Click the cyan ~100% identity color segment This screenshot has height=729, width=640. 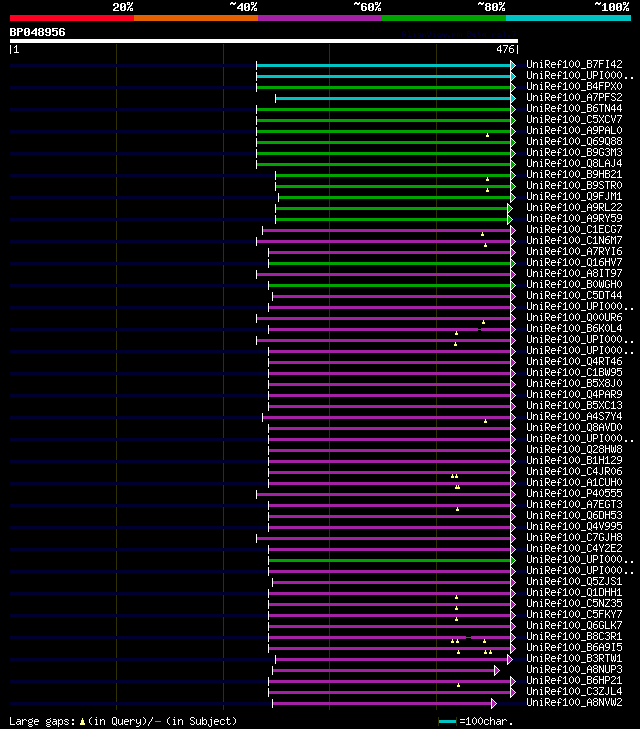(x=568, y=18)
